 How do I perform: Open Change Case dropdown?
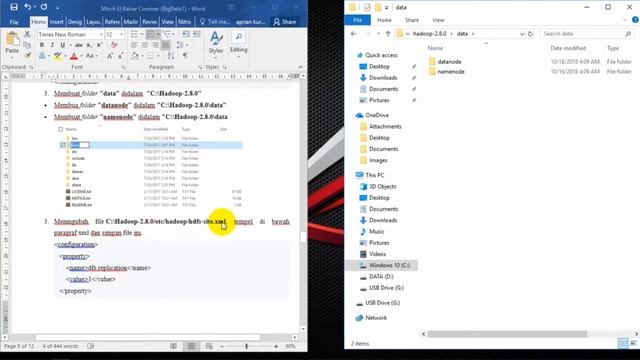pyautogui.click(x=91, y=56)
